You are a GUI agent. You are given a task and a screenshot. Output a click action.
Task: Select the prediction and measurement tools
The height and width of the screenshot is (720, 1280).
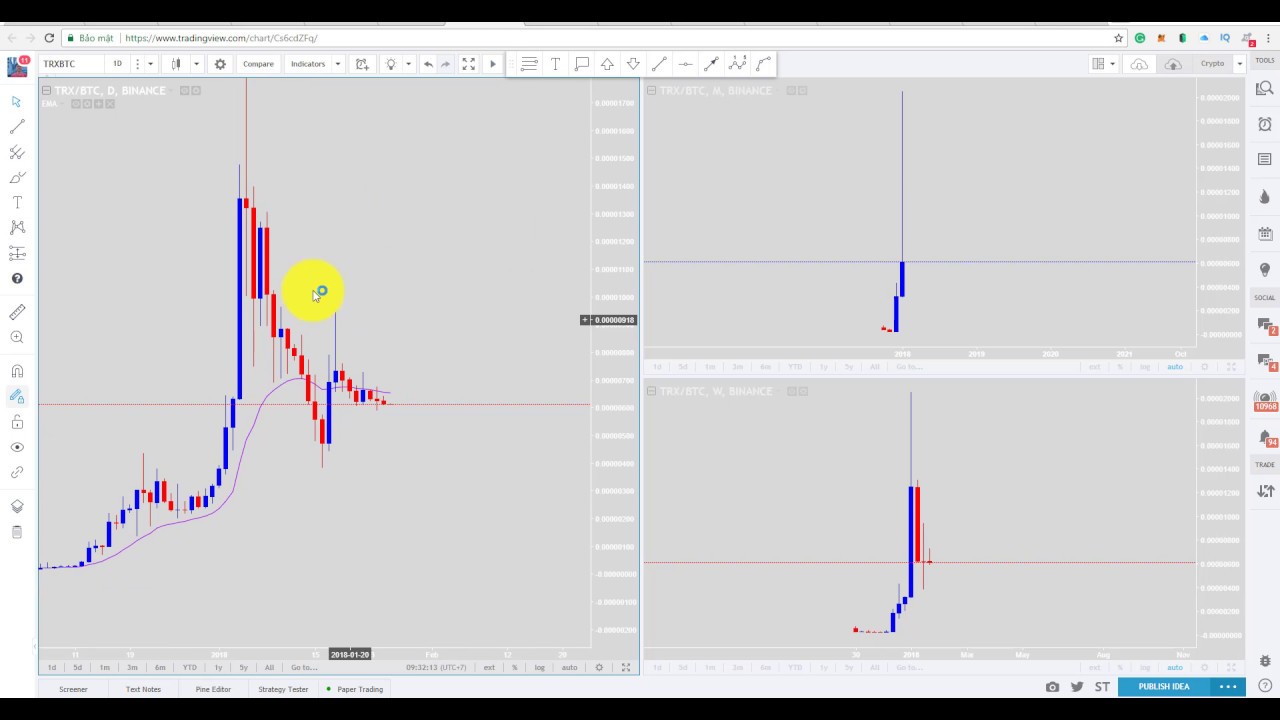click(x=17, y=252)
